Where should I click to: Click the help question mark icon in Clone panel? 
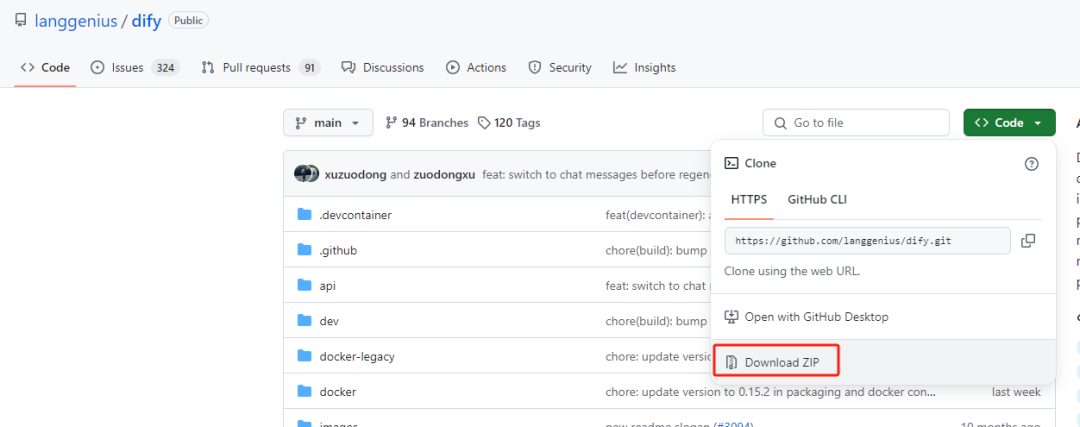tap(1031, 164)
